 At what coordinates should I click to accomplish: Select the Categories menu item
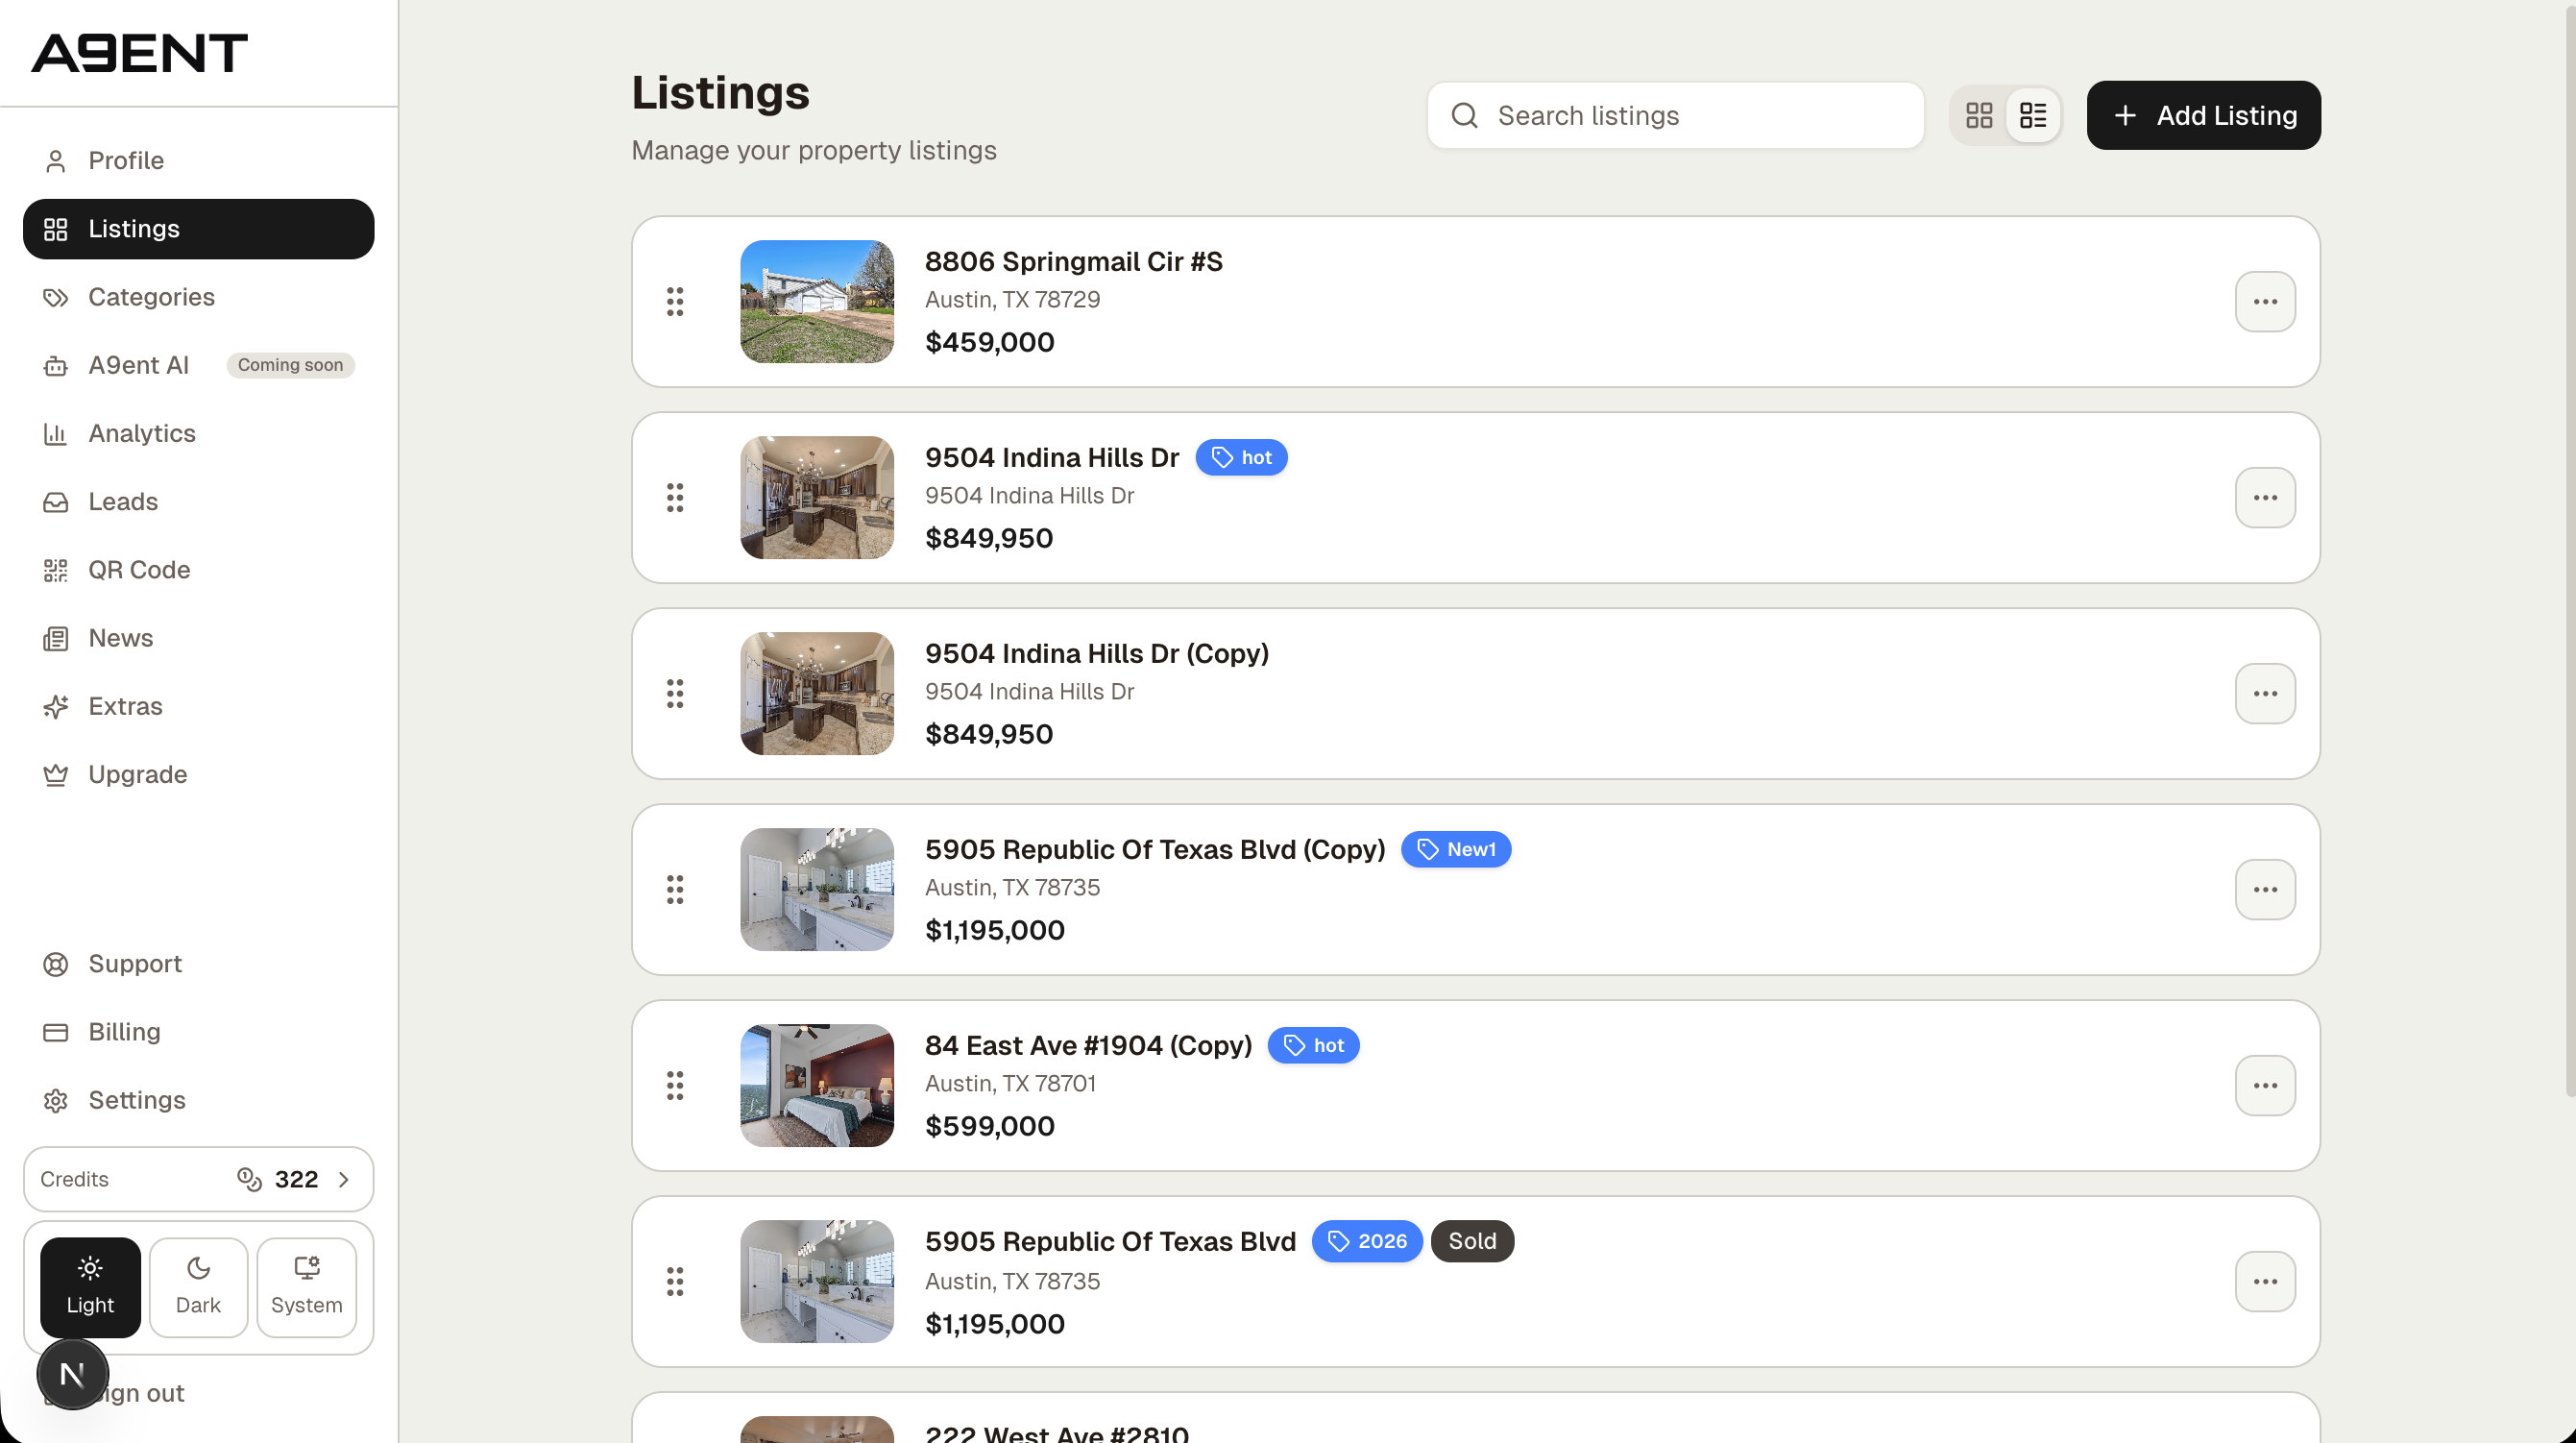pos(152,297)
